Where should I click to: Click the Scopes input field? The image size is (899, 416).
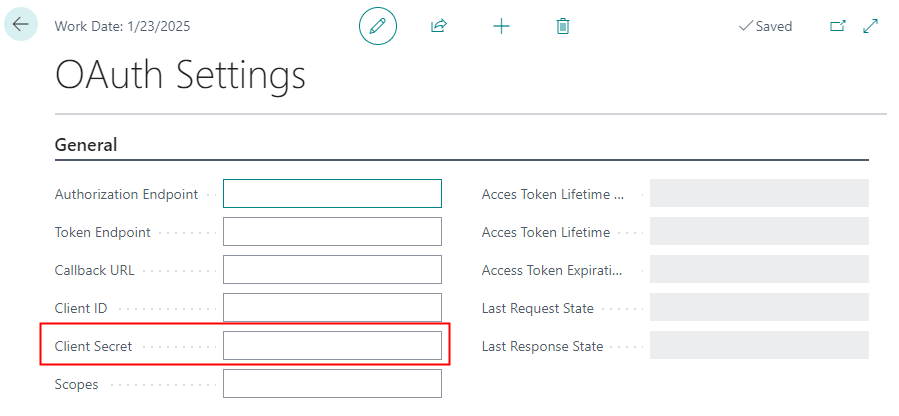click(x=332, y=384)
